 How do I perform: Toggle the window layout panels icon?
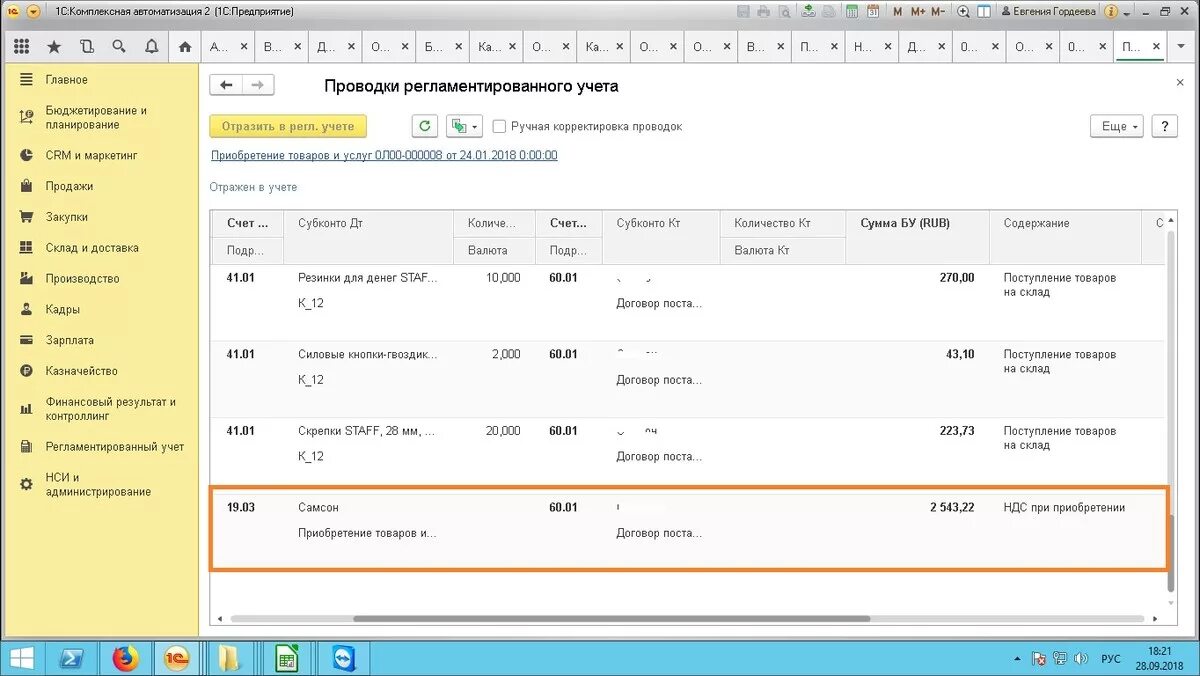pos(984,11)
